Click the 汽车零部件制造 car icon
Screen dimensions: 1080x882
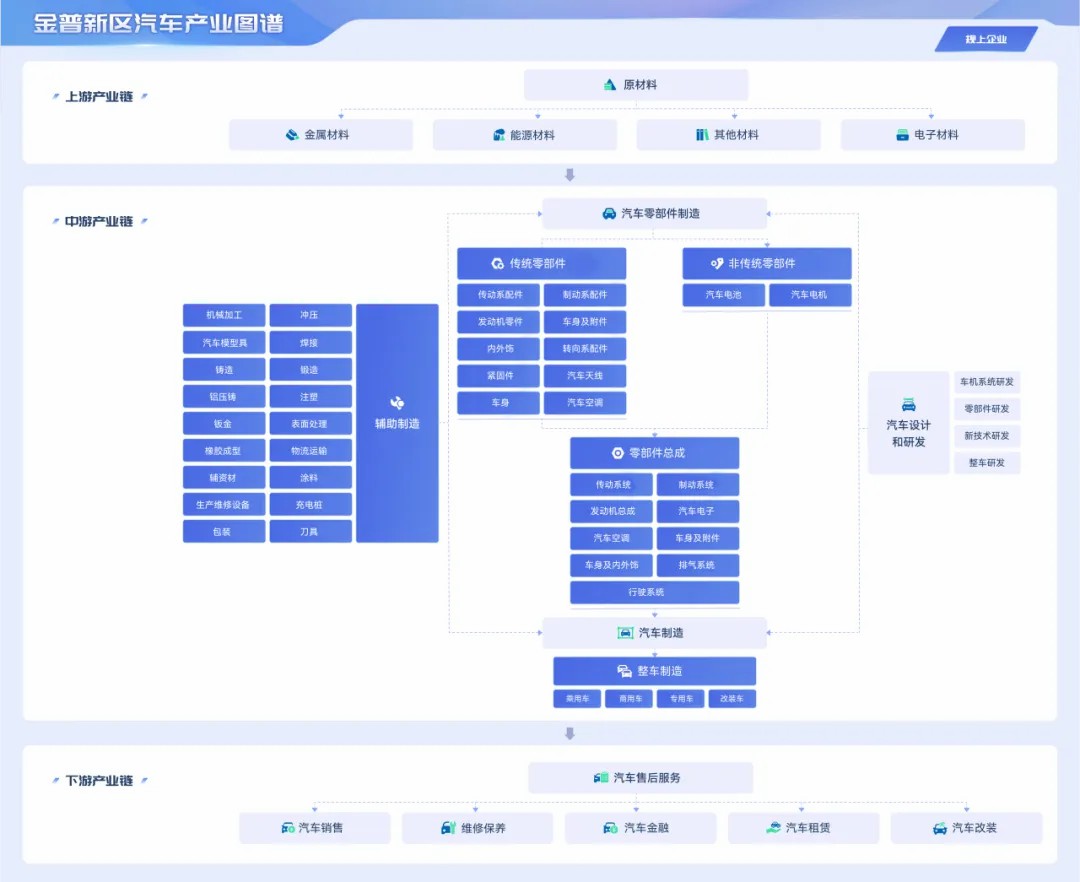point(609,213)
